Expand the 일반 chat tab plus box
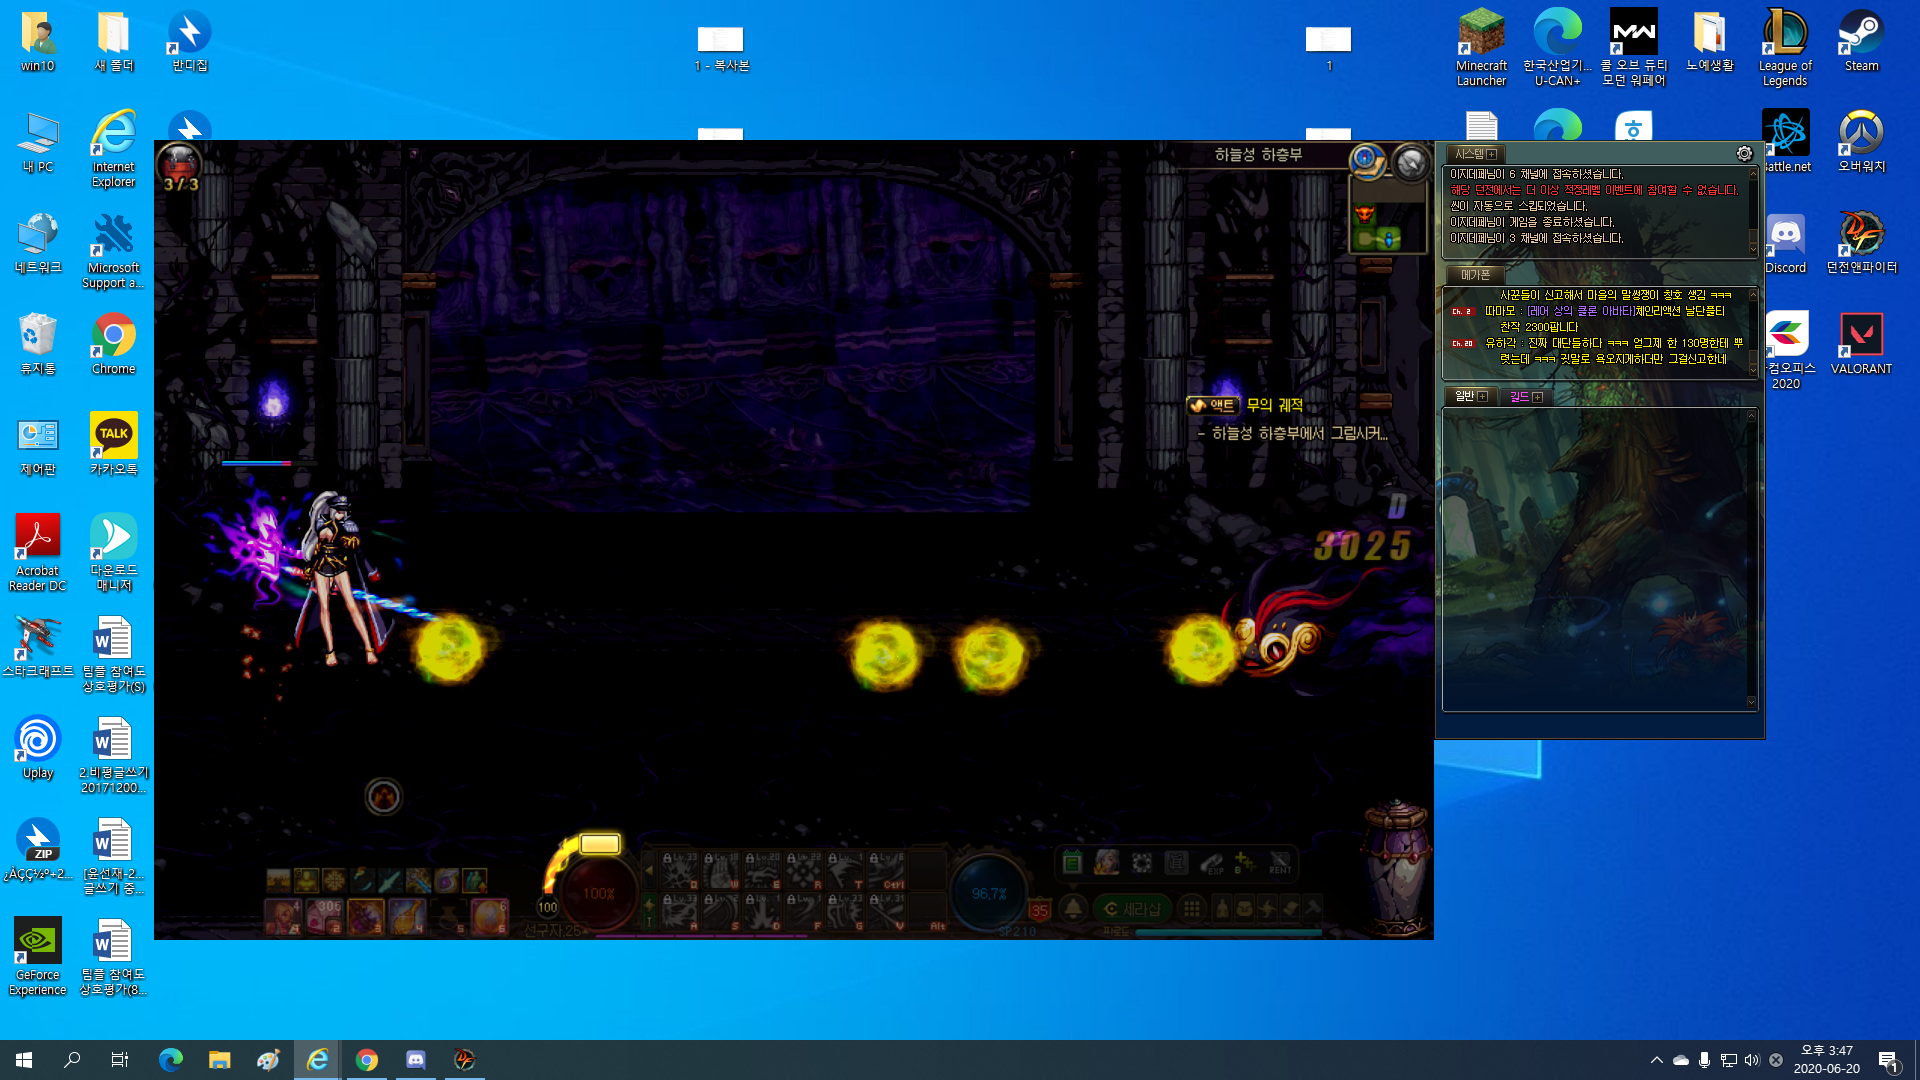Viewport: 1920px width, 1080px height. [x=1482, y=397]
